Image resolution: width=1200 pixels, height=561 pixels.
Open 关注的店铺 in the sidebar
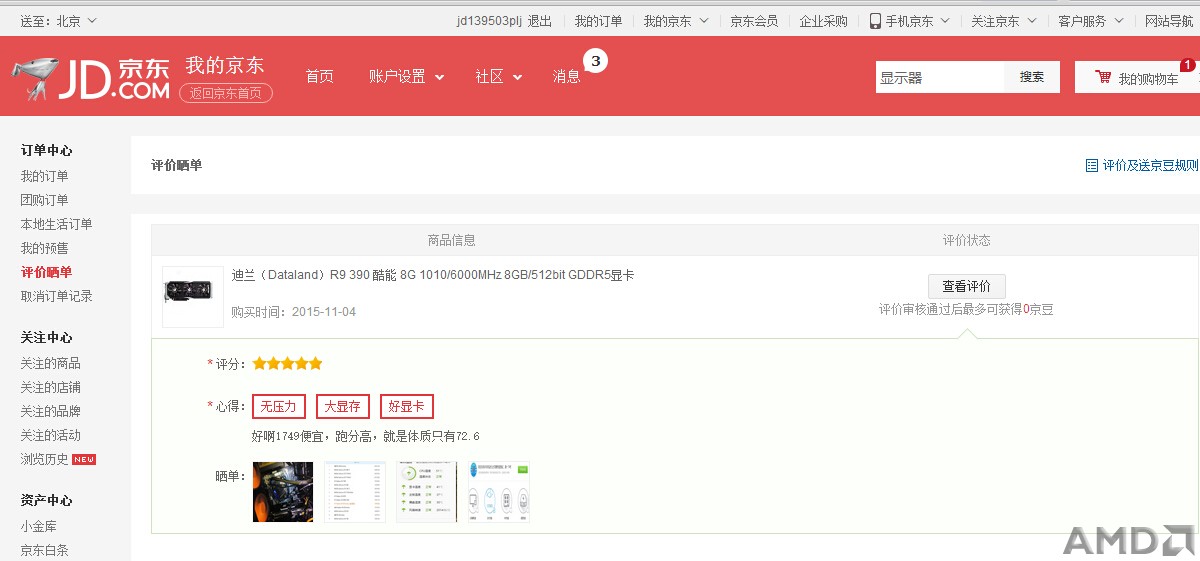point(51,387)
